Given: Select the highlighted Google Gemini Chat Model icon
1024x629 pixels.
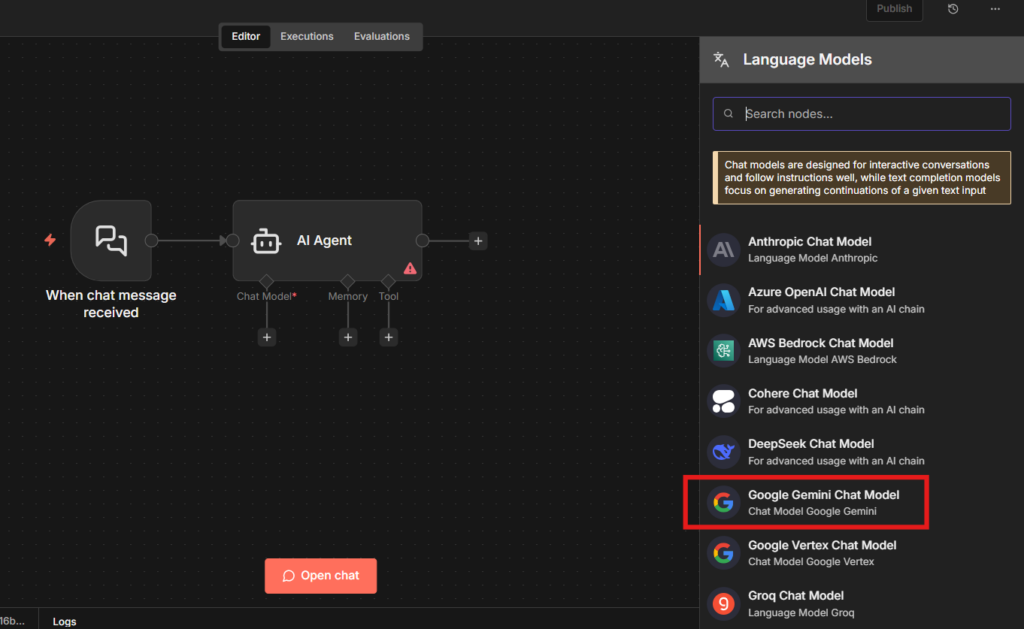Looking at the screenshot, I should click(723, 502).
